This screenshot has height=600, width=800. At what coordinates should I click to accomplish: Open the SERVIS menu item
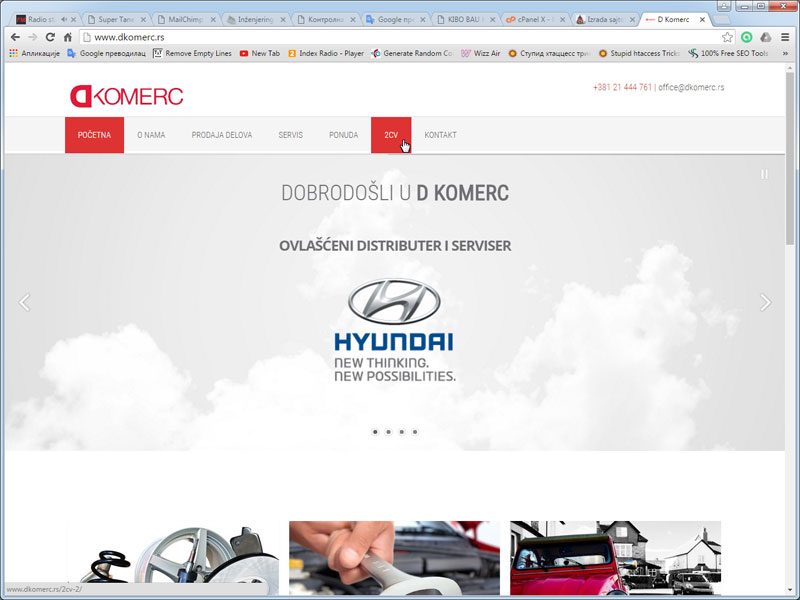(290, 135)
